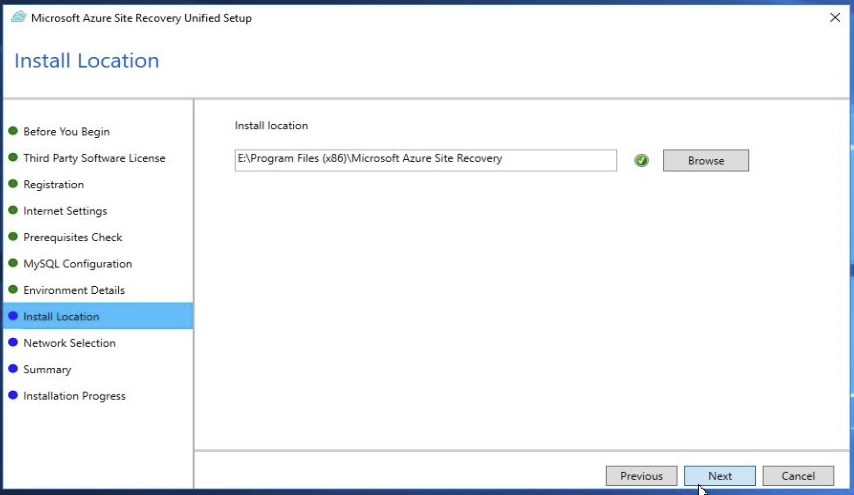The image size is (854, 495).
Task: Open the MySQL Configuration step
Action: (77, 264)
